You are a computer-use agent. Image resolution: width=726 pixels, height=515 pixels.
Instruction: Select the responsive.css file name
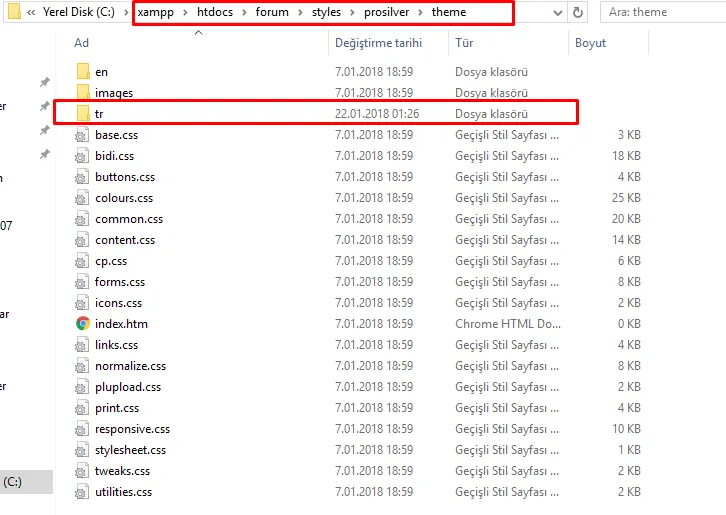(x=132, y=429)
